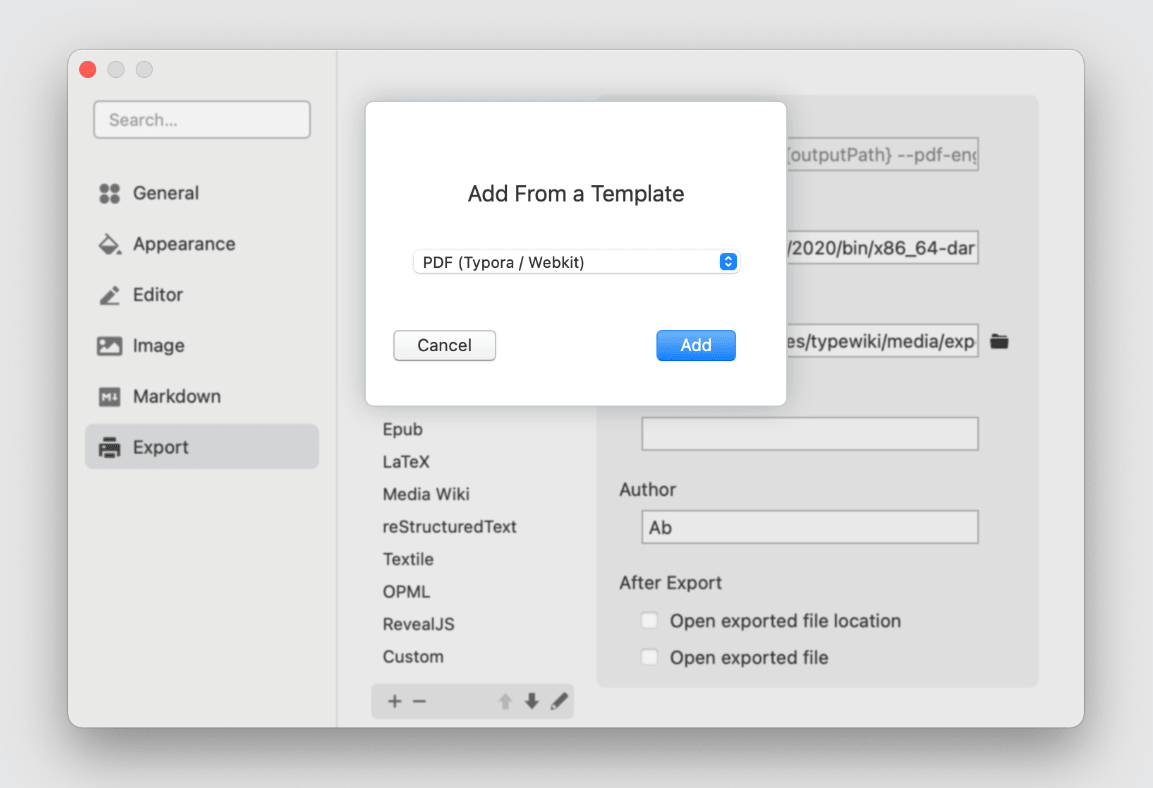Click the move down arrow icon
This screenshot has width=1153, height=788.
532,702
